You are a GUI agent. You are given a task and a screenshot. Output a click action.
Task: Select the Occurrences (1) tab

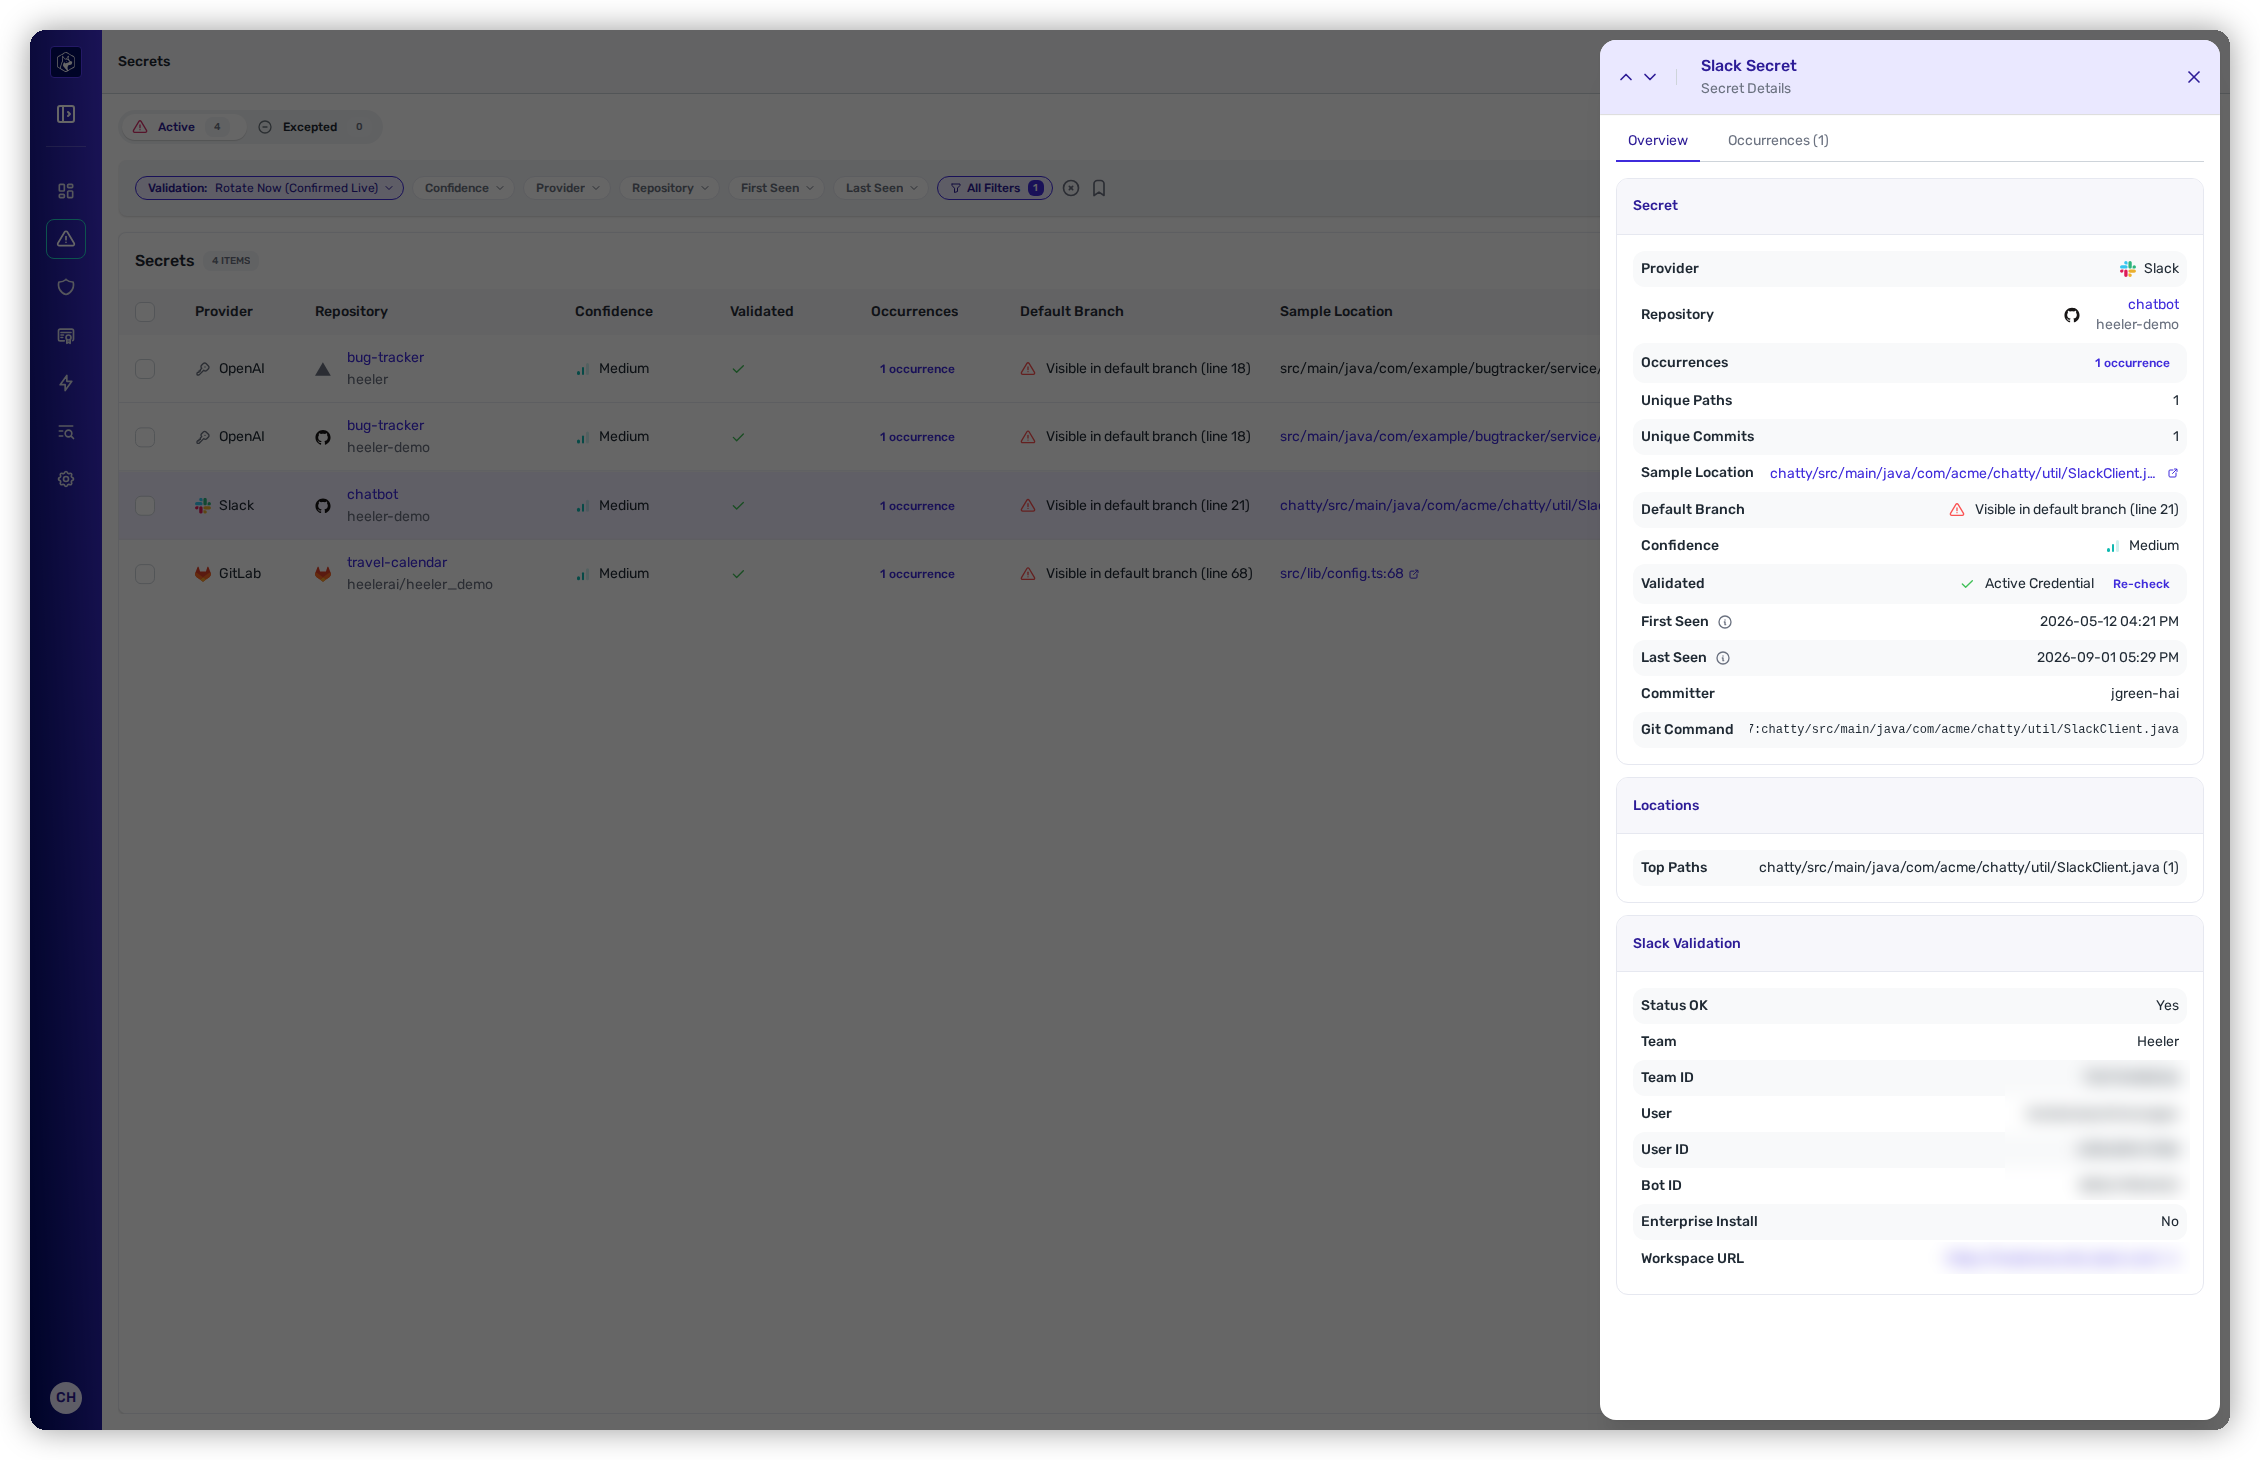(x=1778, y=141)
